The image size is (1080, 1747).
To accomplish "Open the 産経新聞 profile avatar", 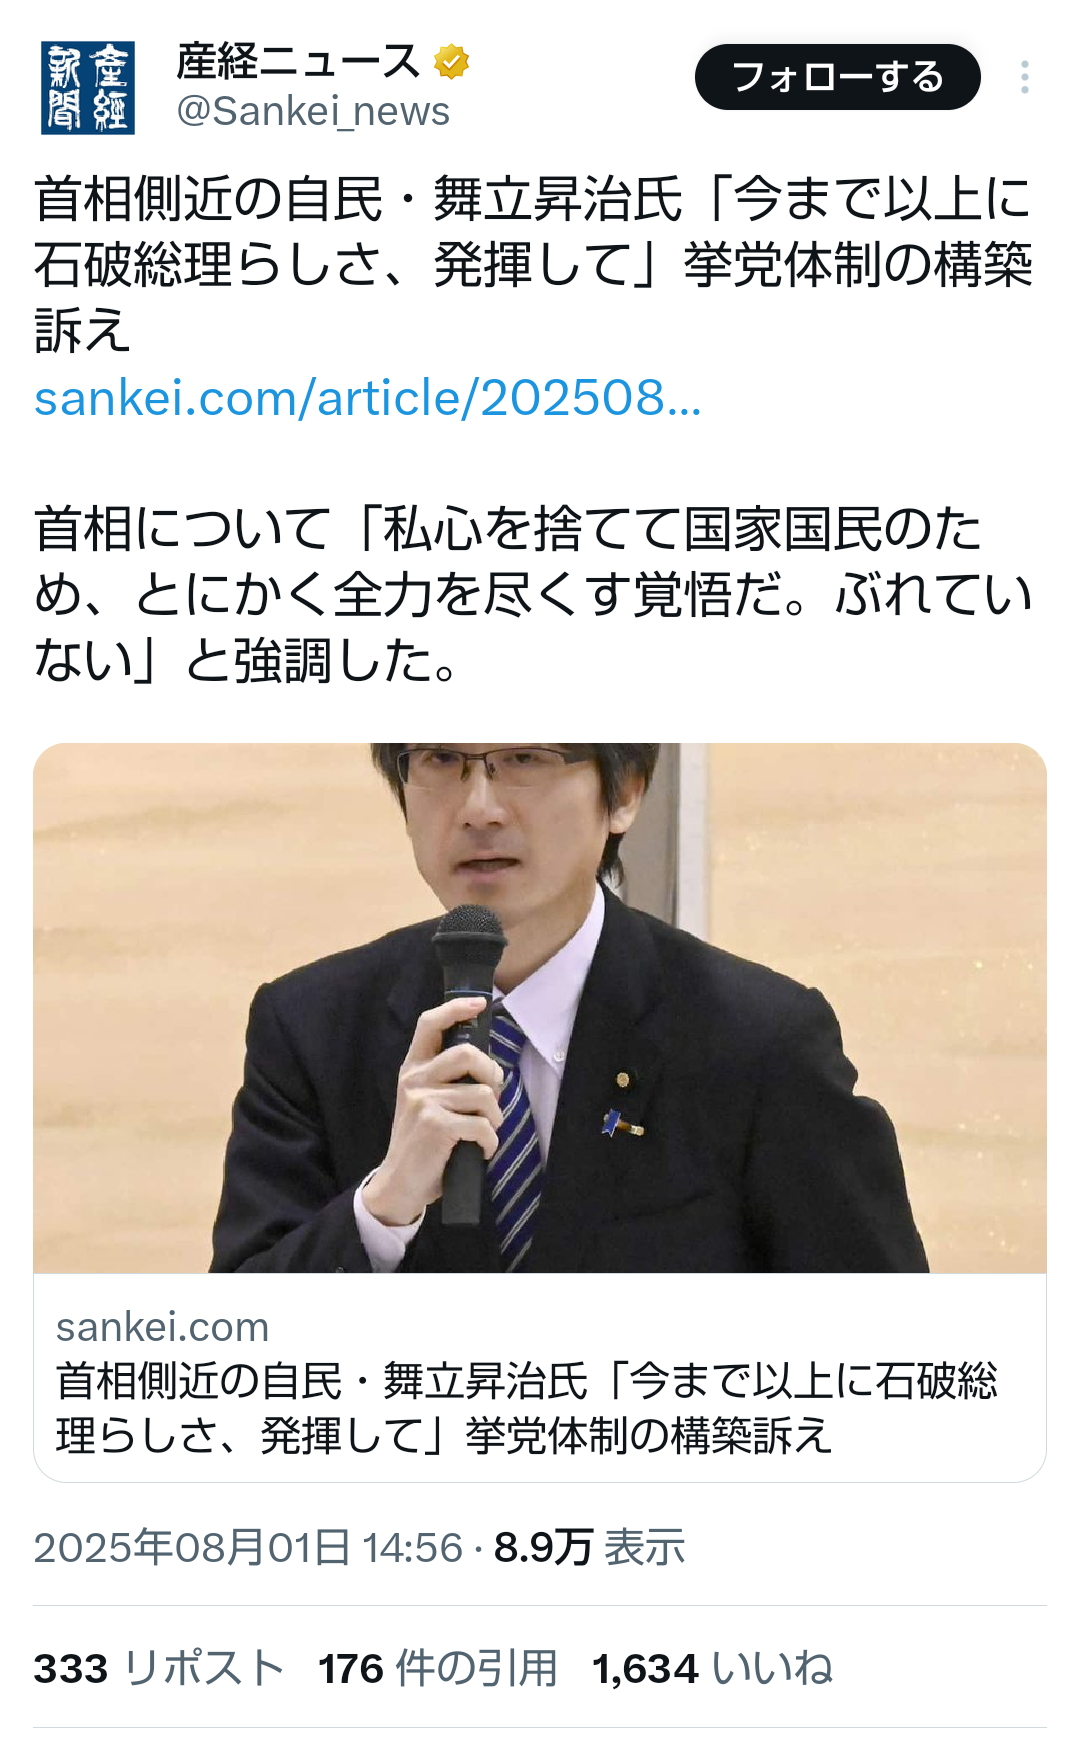I will coord(88,88).
